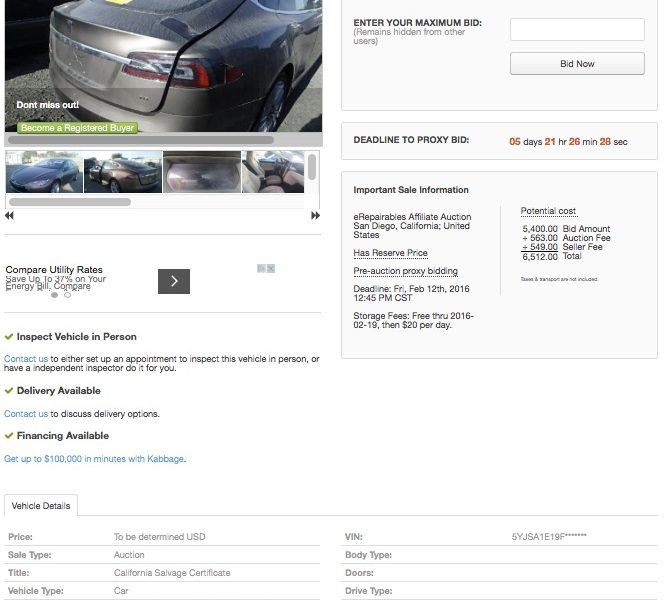Click the vertical scrollbar beside thumbnails
670x600 pixels.
pyautogui.click(x=312, y=166)
